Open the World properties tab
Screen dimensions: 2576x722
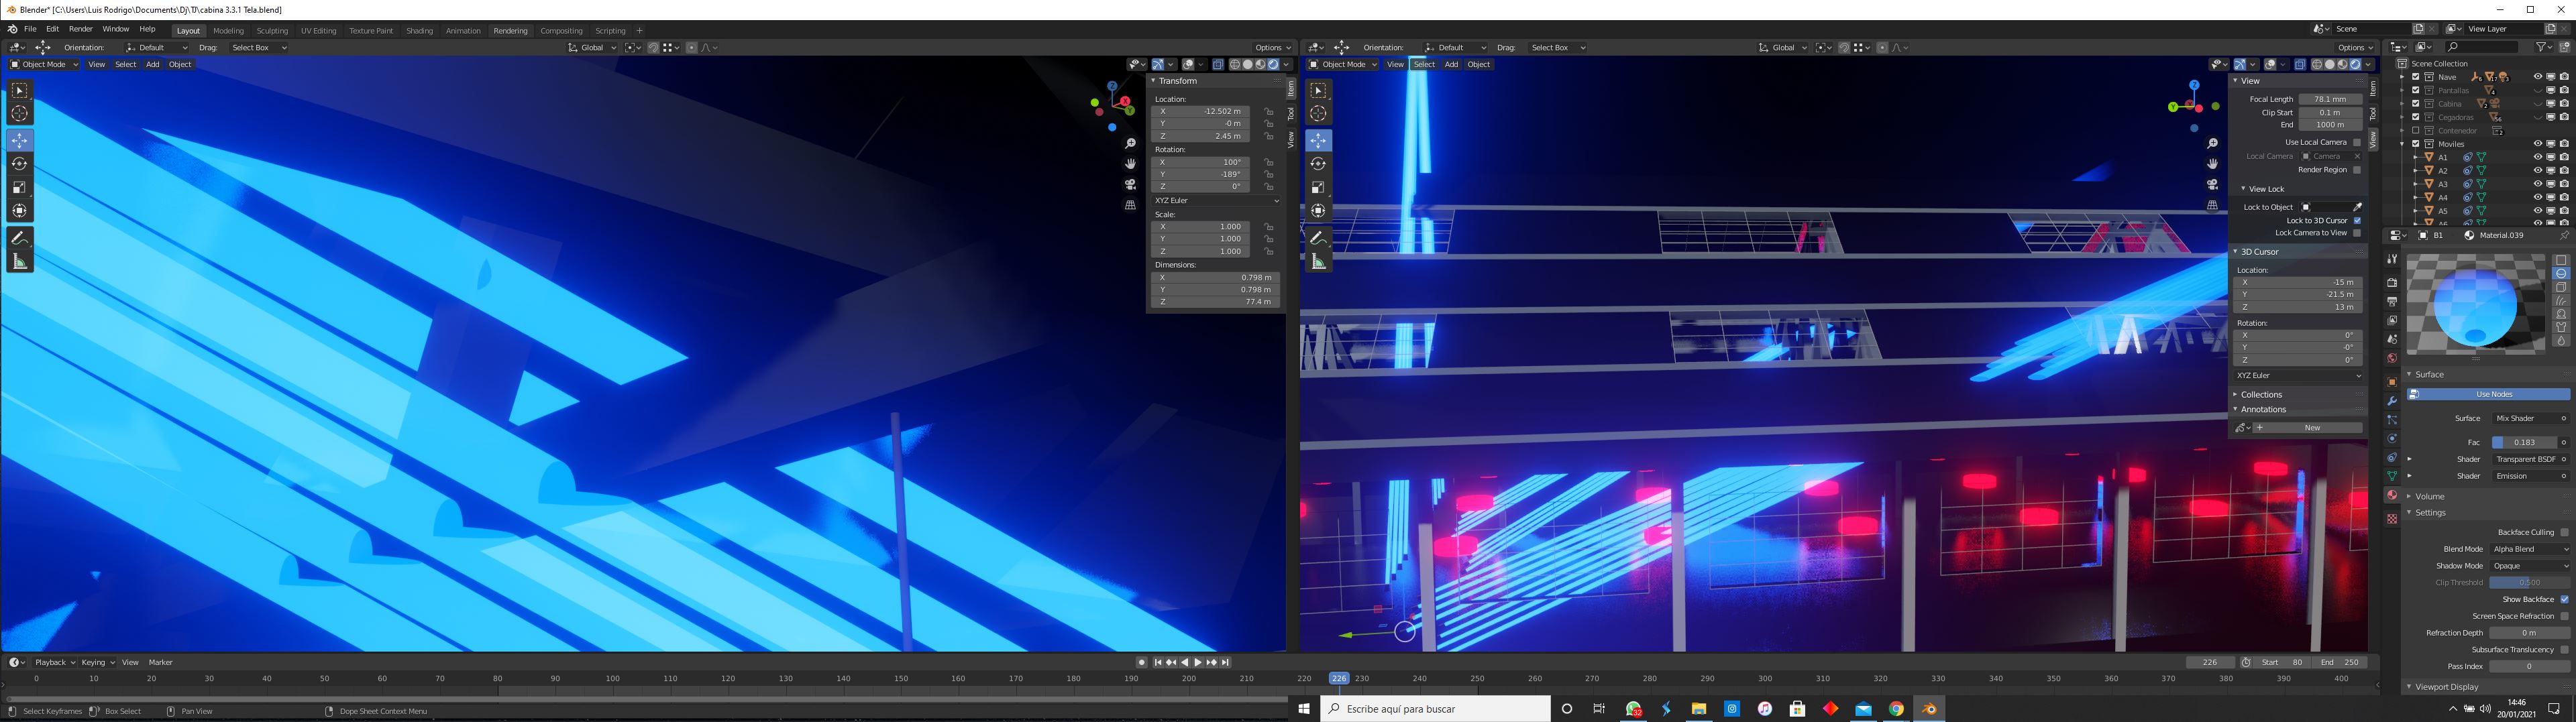point(2392,359)
